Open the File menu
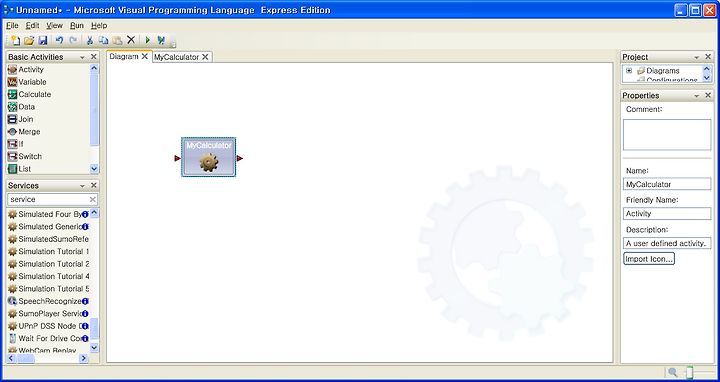The image size is (720, 382). [12, 26]
